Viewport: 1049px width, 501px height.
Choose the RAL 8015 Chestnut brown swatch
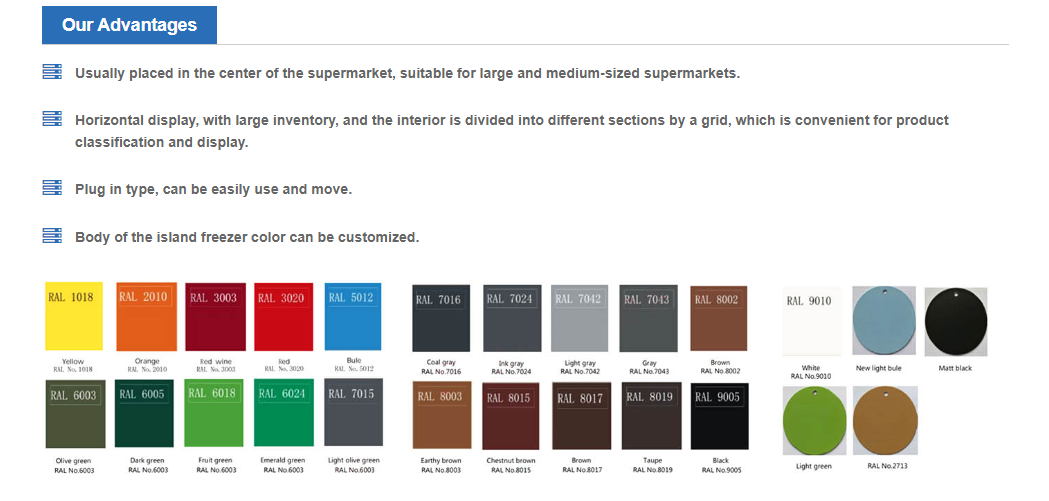[x=511, y=415]
